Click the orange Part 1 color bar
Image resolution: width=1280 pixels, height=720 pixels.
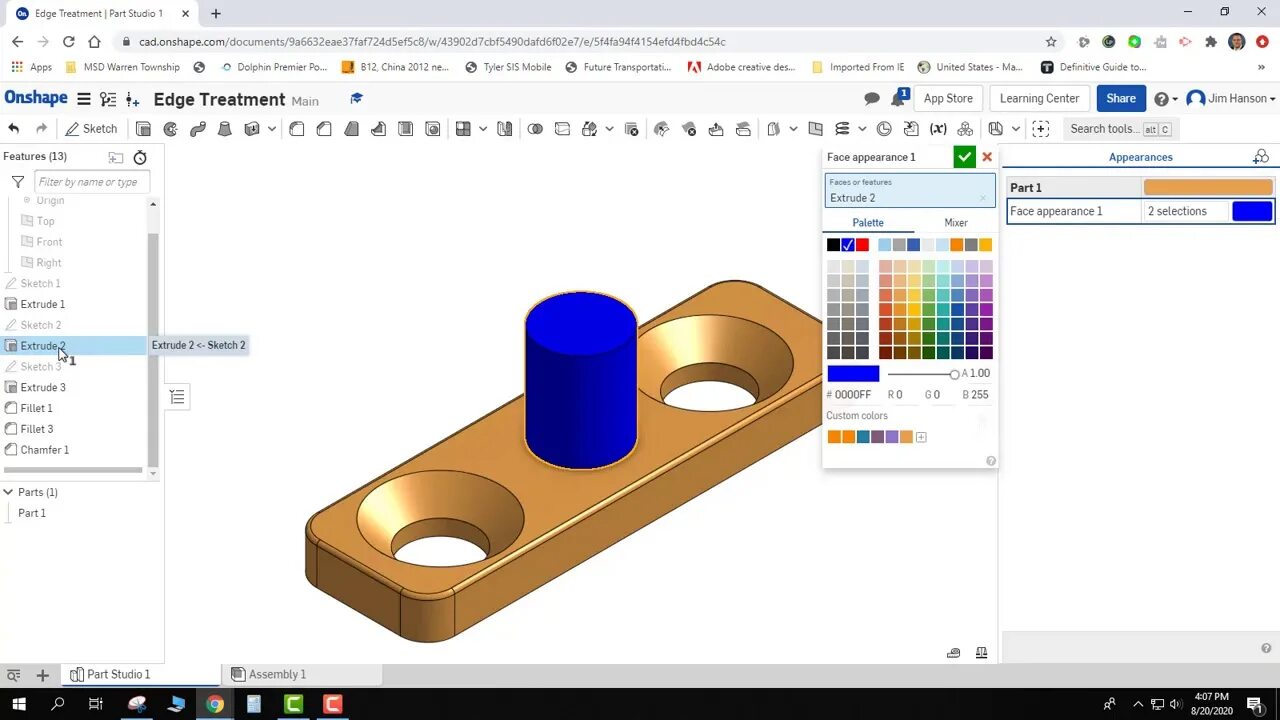1208,187
